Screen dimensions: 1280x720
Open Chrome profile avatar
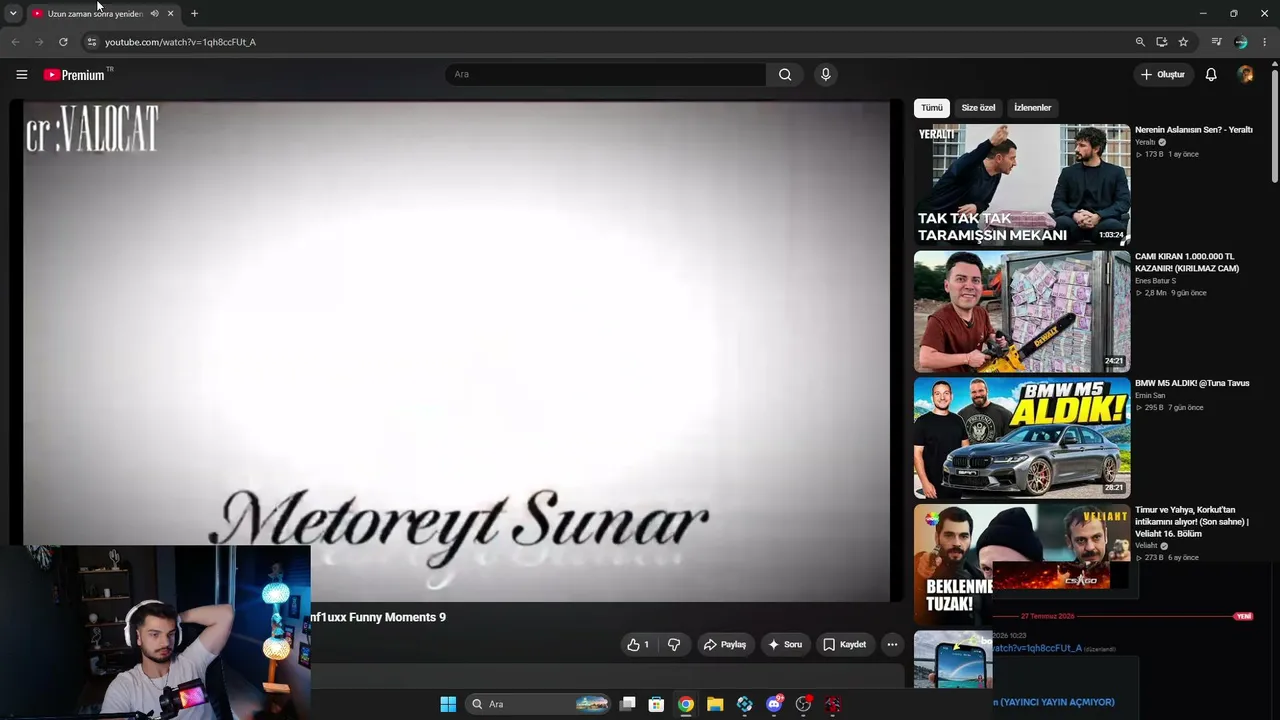(x=1241, y=42)
